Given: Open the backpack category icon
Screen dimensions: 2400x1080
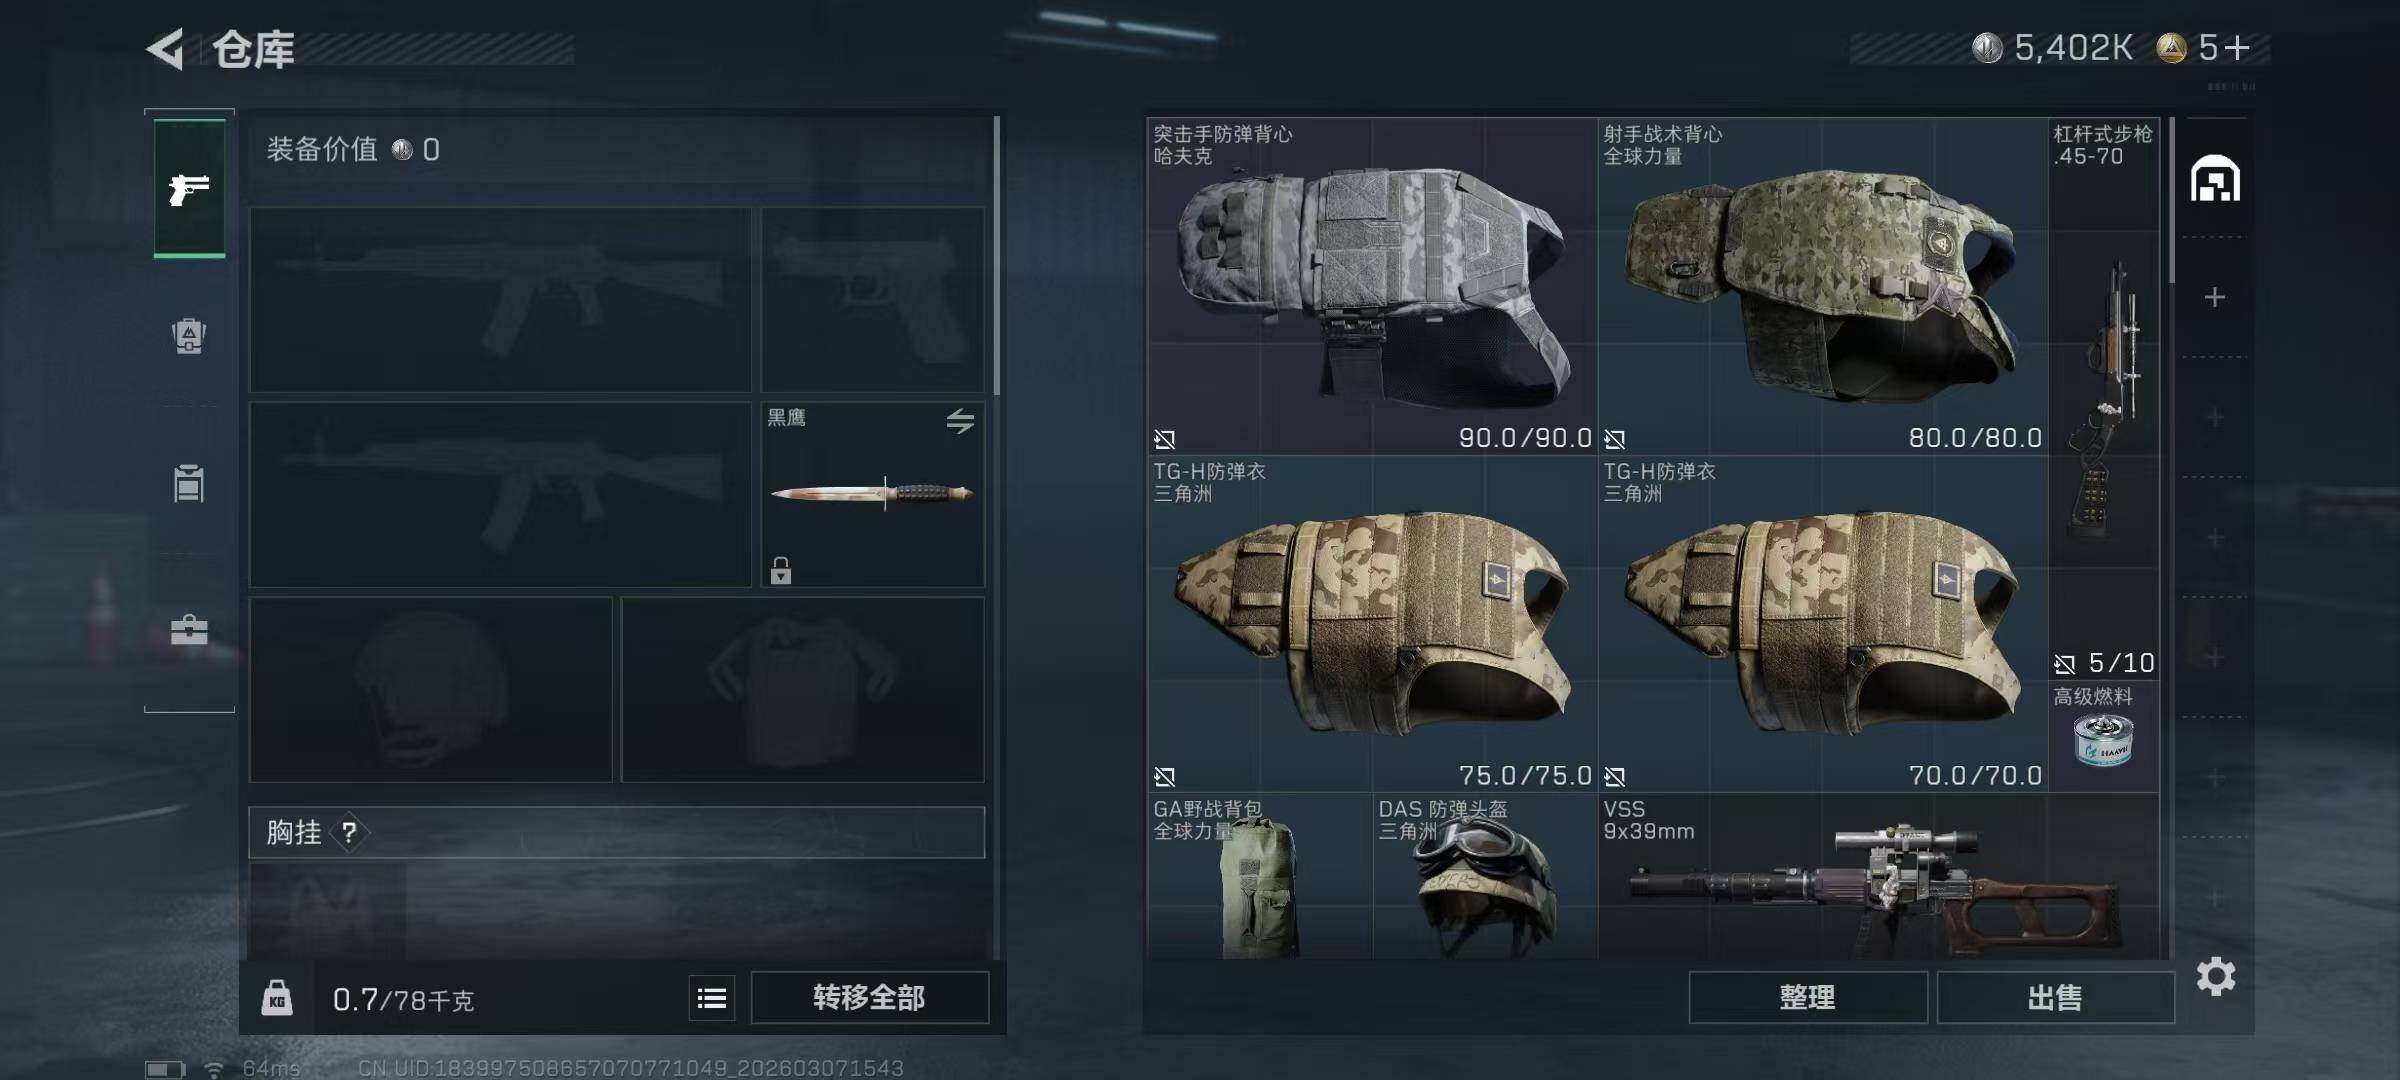Looking at the screenshot, I should pos(189,336).
